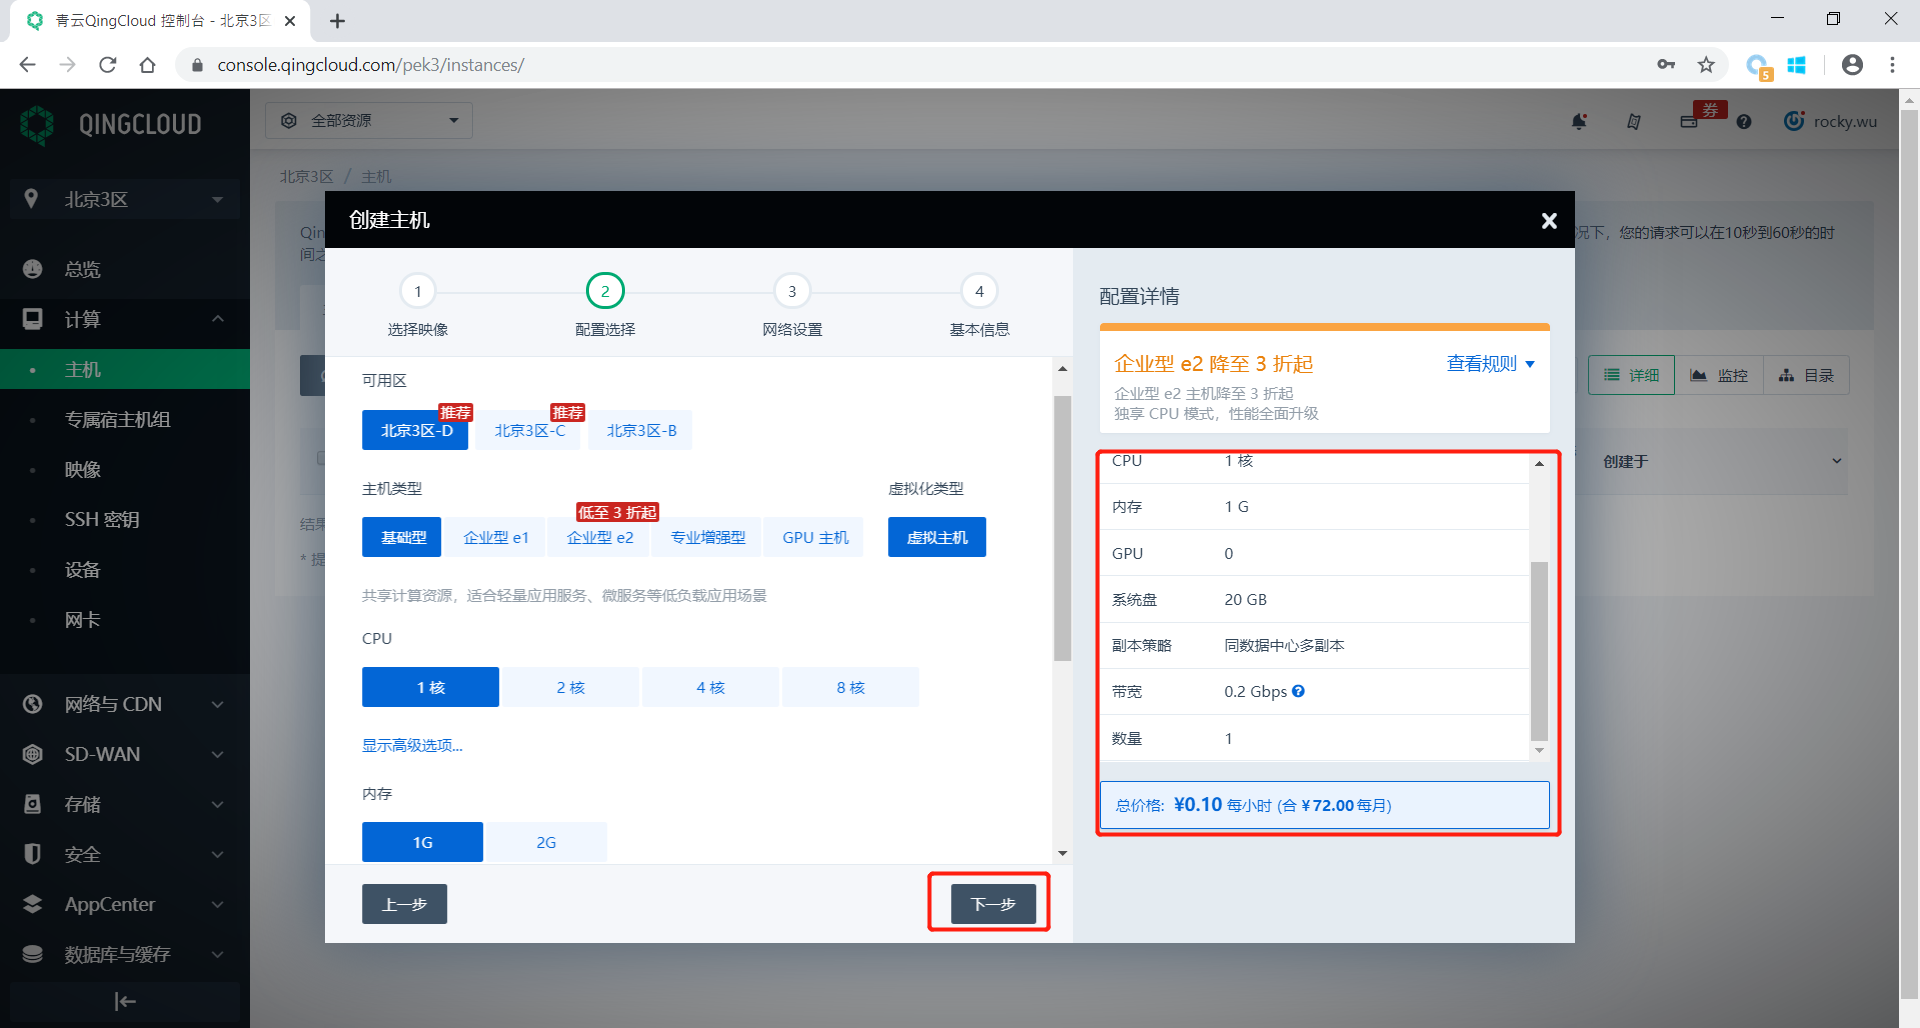This screenshot has height=1028, width=1920.
Task: Open help question mark icon in header
Action: coord(1744,121)
